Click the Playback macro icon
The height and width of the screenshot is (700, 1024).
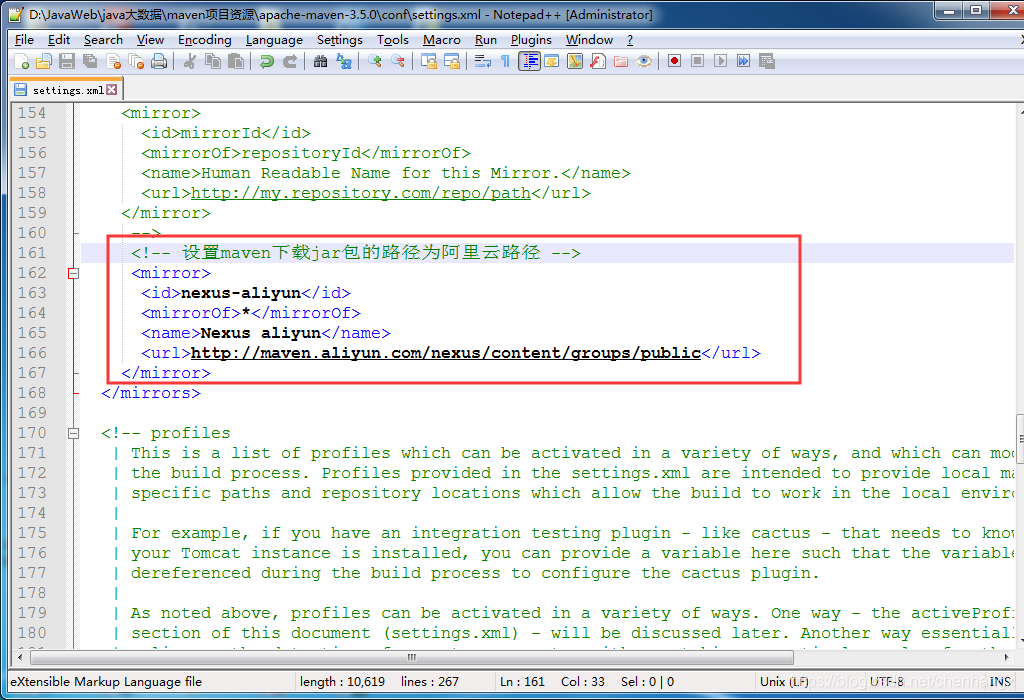click(720, 61)
